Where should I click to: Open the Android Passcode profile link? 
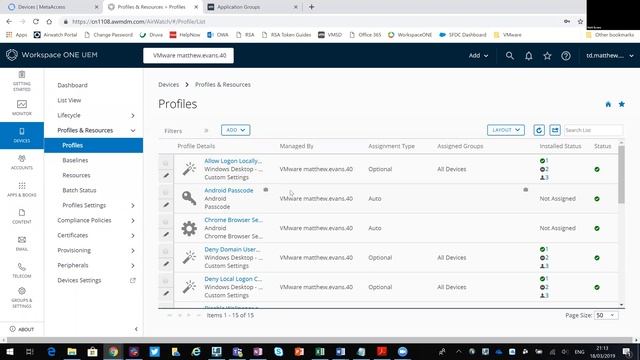pyautogui.click(x=229, y=190)
